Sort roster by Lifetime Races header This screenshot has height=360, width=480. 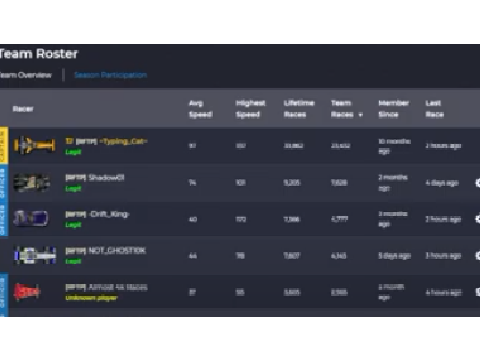tap(299, 109)
